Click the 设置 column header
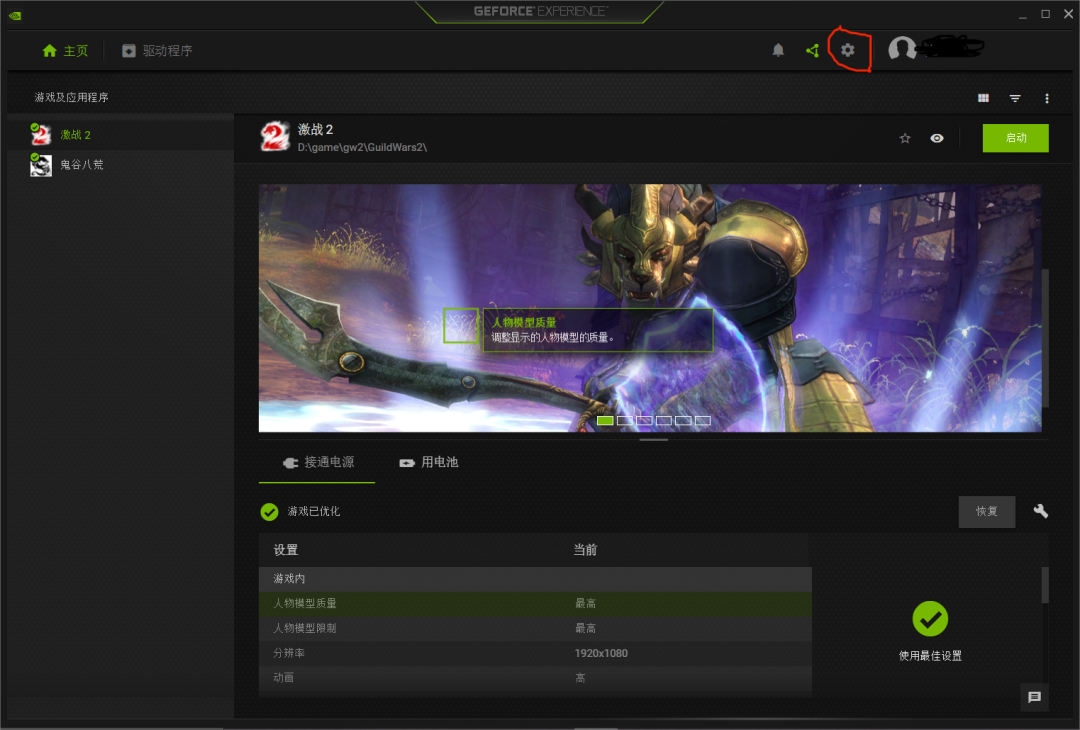The height and width of the screenshot is (730, 1080). tap(286, 550)
